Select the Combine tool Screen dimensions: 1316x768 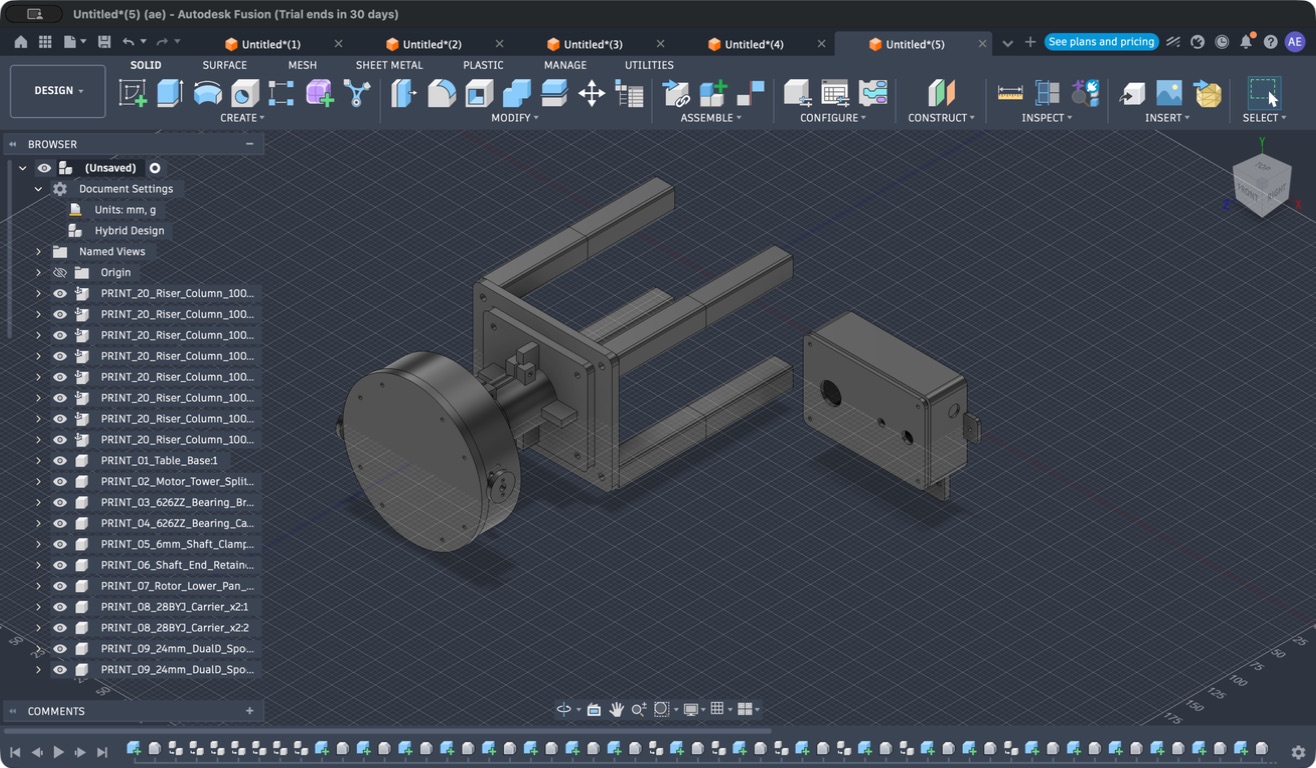(x=517, y=93)
